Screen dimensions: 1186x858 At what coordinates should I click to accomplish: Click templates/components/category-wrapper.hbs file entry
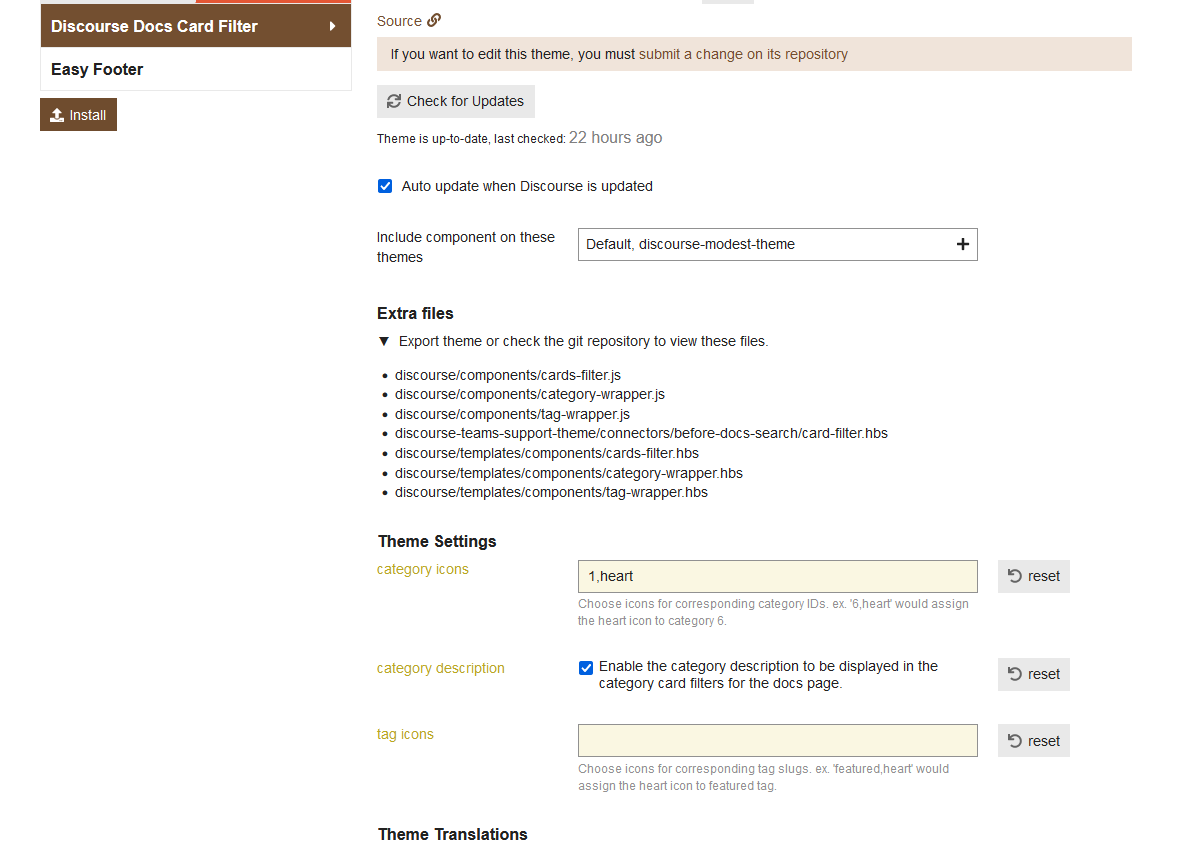569,474
